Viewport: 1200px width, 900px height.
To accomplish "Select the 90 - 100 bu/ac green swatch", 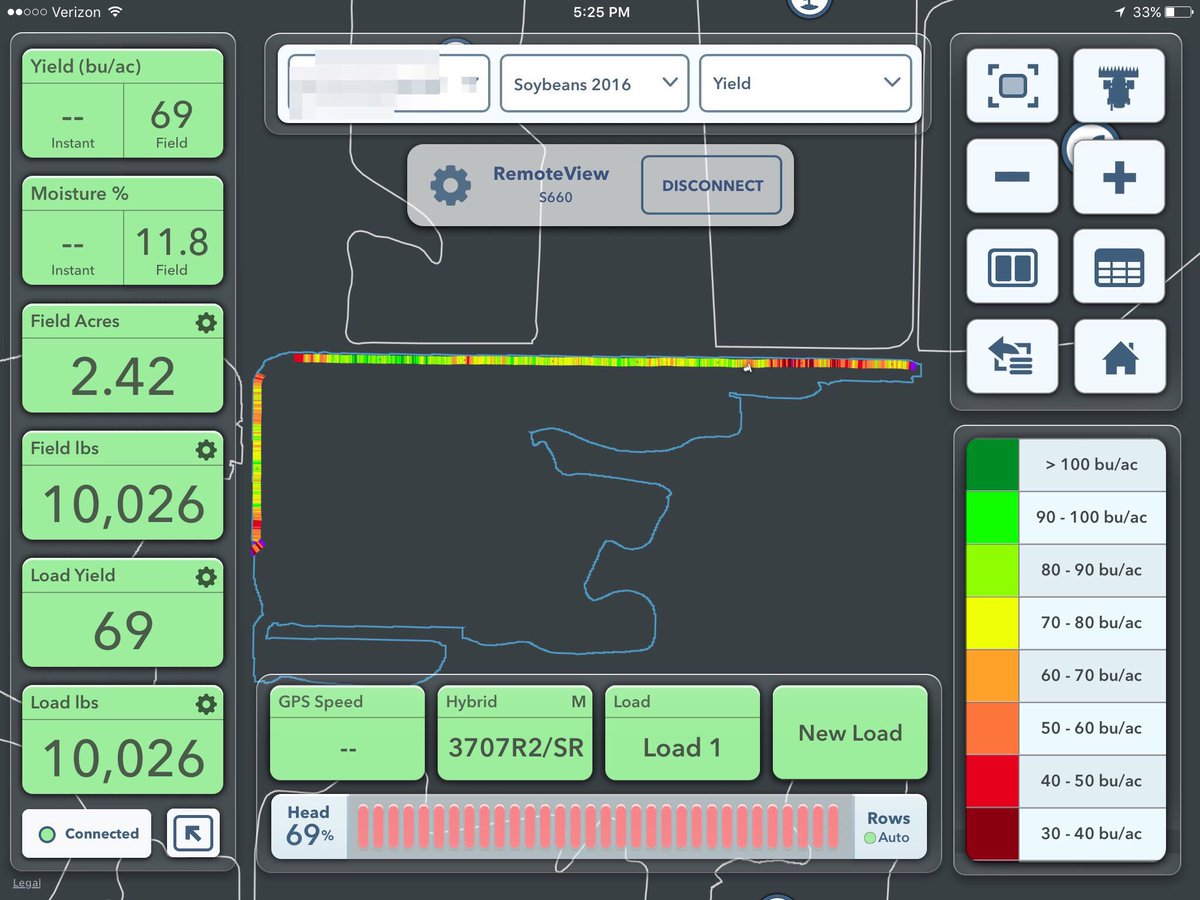I will pyautogui.click(x=993, y=518).
